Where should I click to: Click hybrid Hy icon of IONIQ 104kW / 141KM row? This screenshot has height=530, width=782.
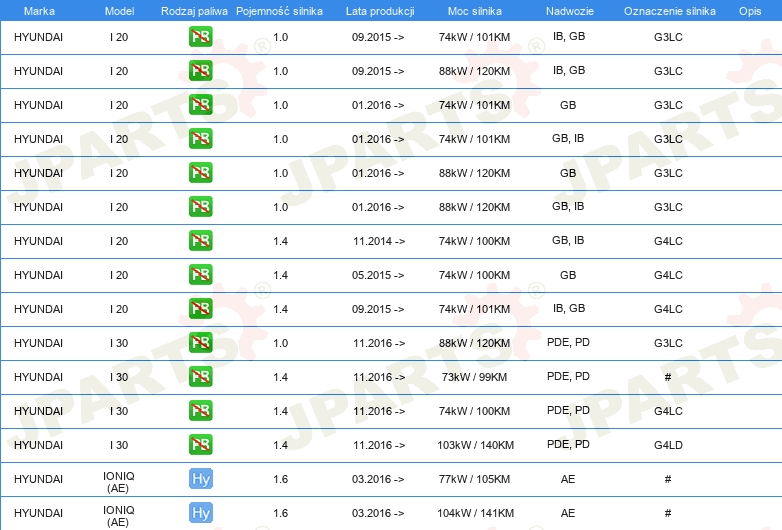(200, 513)
